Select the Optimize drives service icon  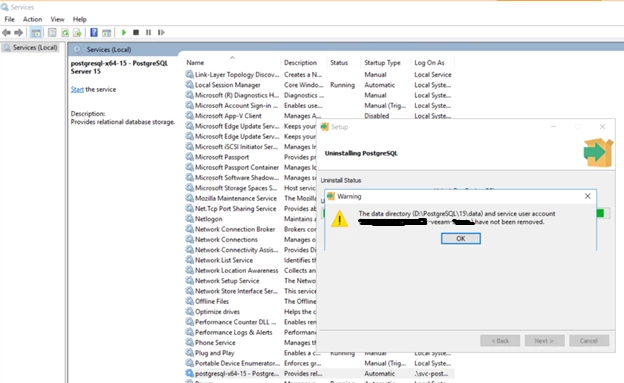click(189, 312)
